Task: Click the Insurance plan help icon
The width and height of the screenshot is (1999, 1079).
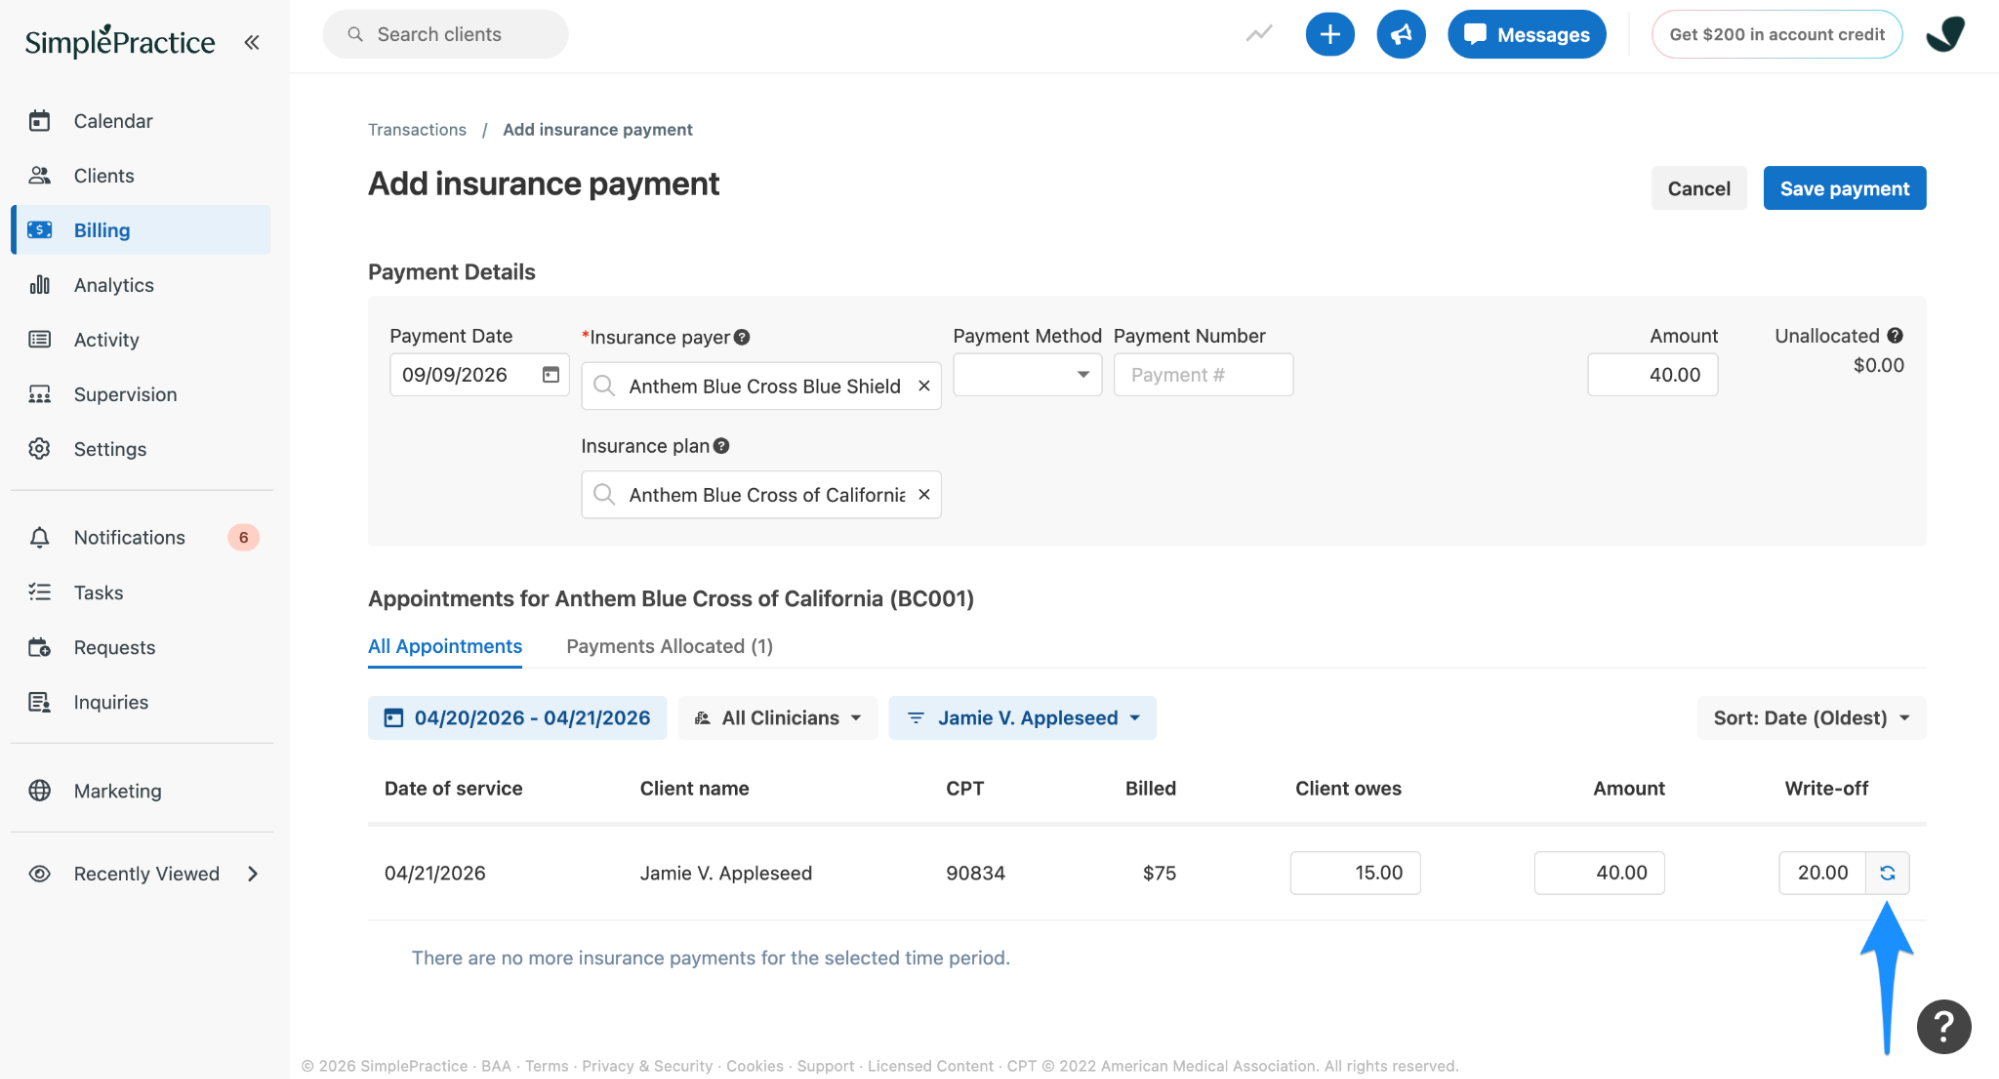Action: [x=721, y=446]
